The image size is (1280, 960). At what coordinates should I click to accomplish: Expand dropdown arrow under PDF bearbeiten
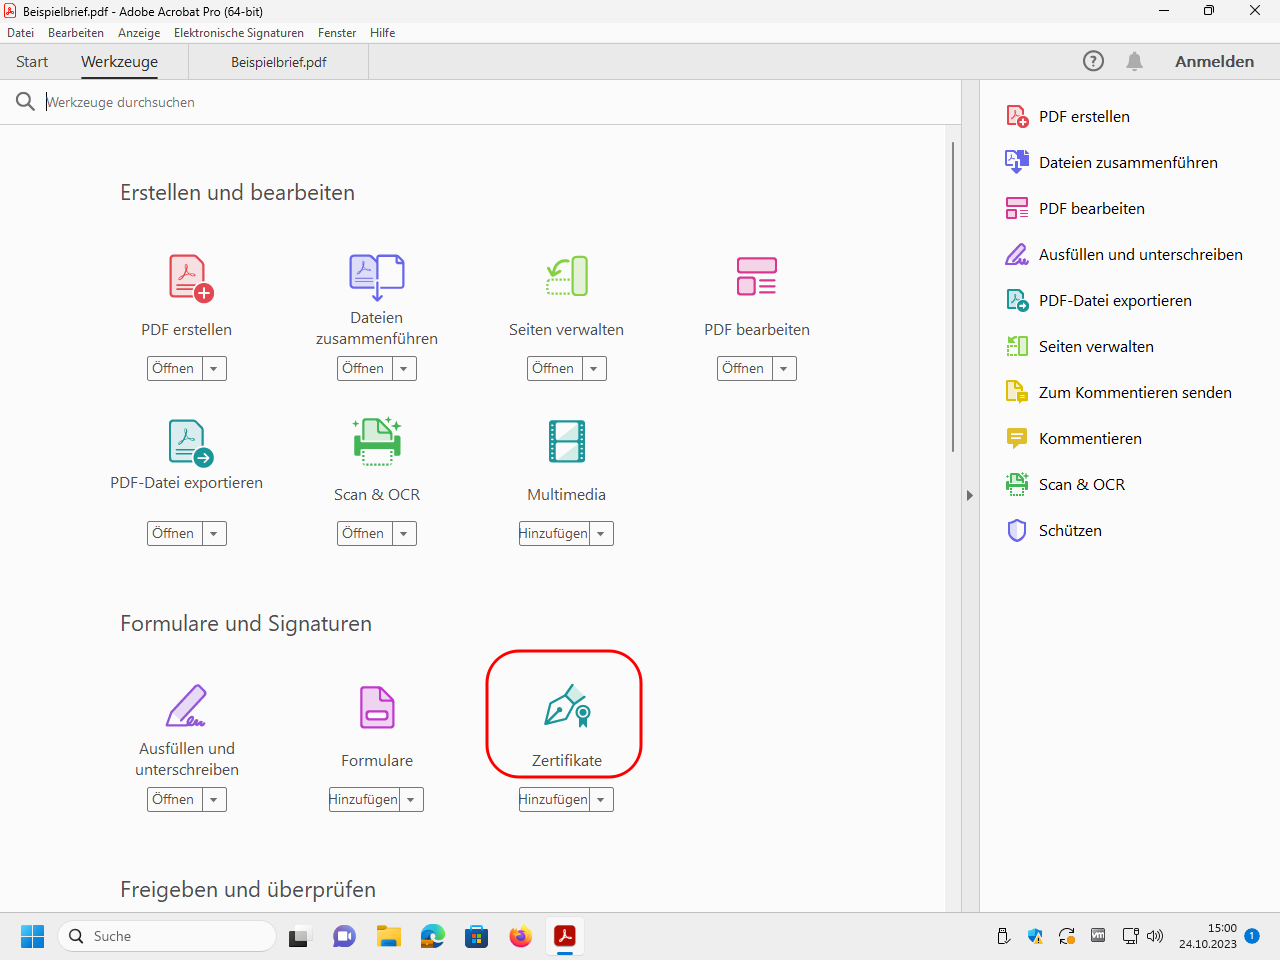point(784,369)
